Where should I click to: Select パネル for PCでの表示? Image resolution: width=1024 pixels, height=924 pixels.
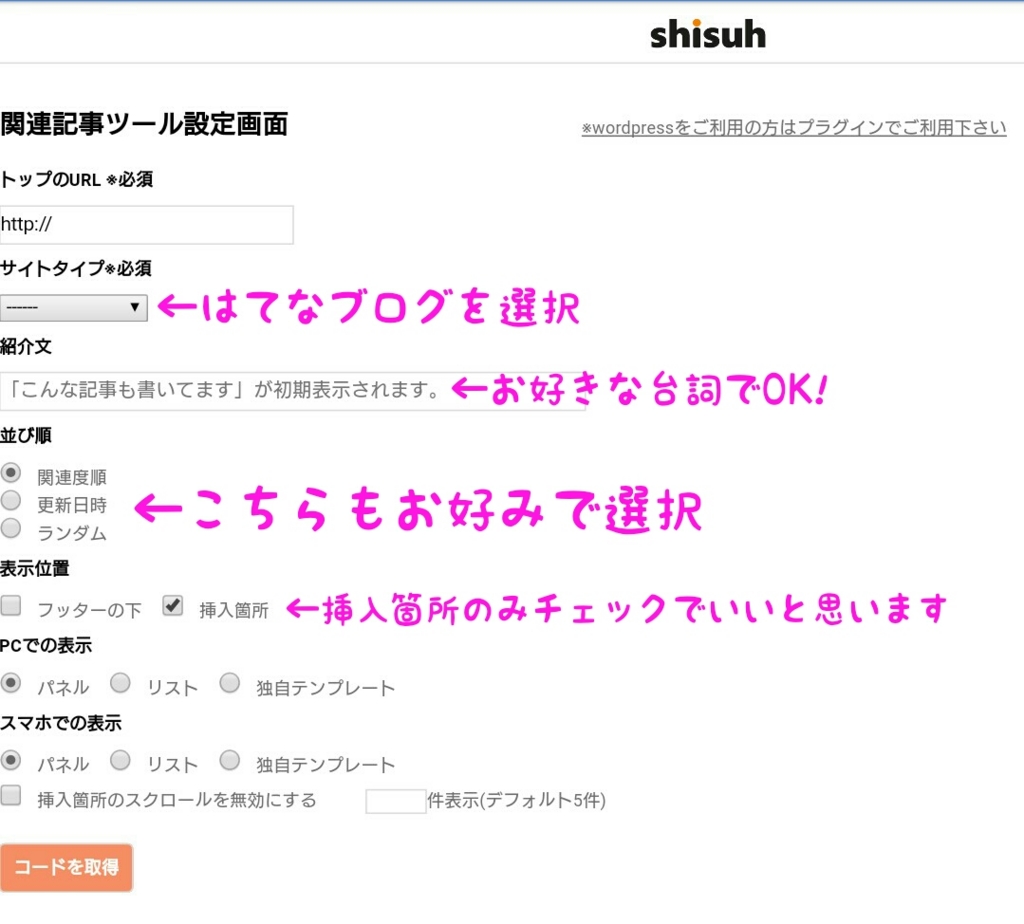point(10,683)
